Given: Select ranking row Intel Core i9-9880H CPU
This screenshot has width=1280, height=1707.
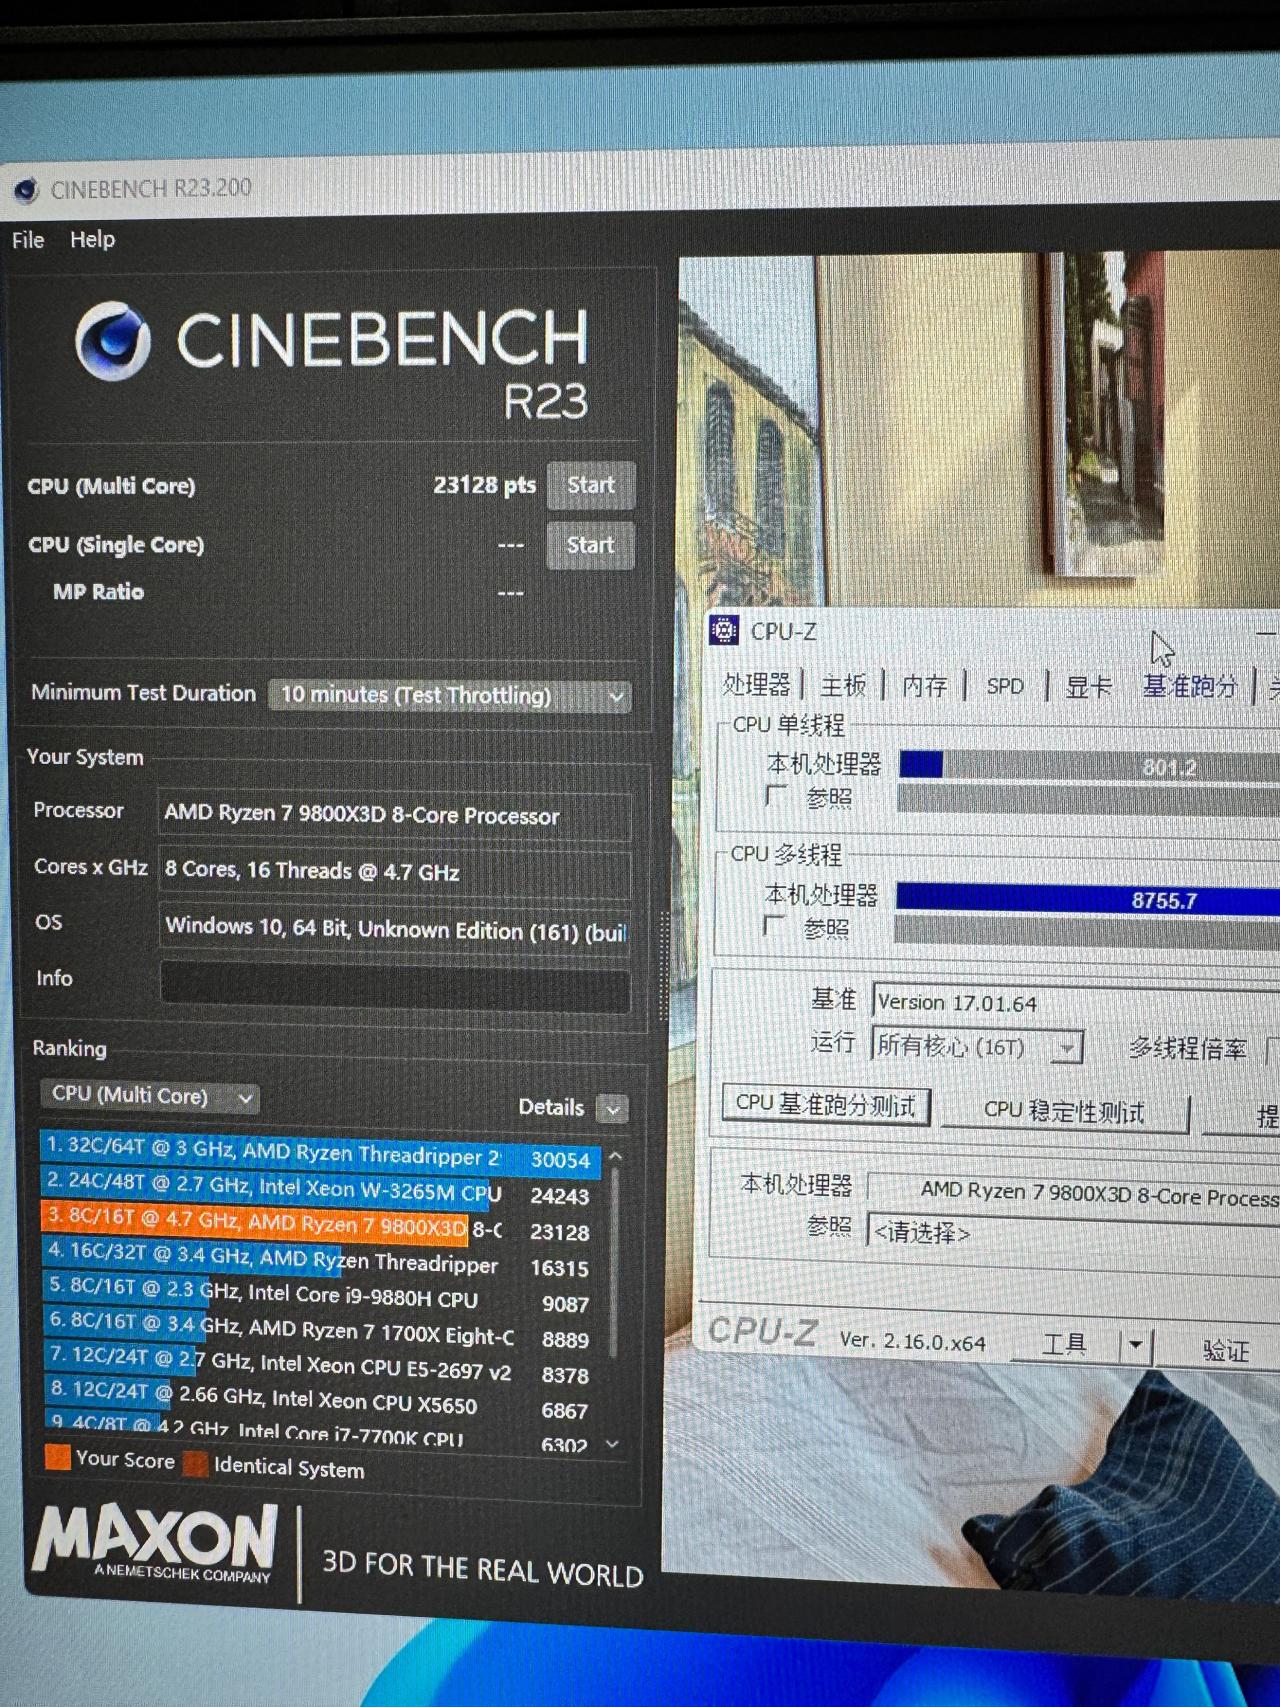Looking at the screenshot, I should (320, 1295).
